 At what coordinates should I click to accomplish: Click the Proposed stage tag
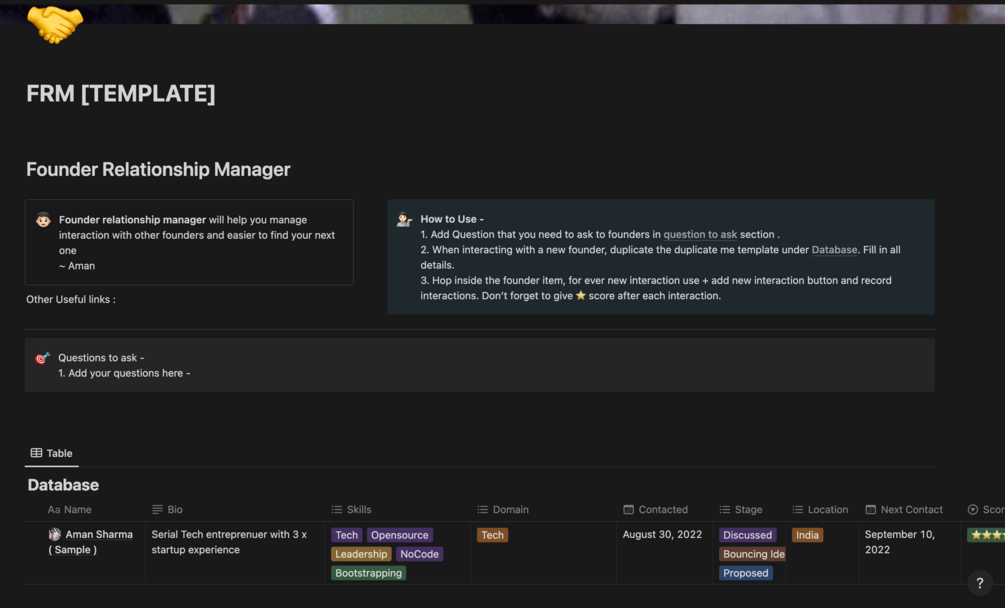(x=745, y=573)
